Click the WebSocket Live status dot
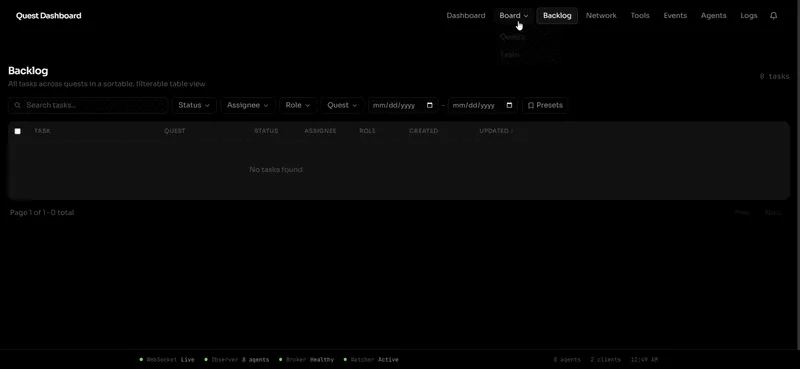Image resolution: width=800 pixels, height=369 pixels. (141, 360)
